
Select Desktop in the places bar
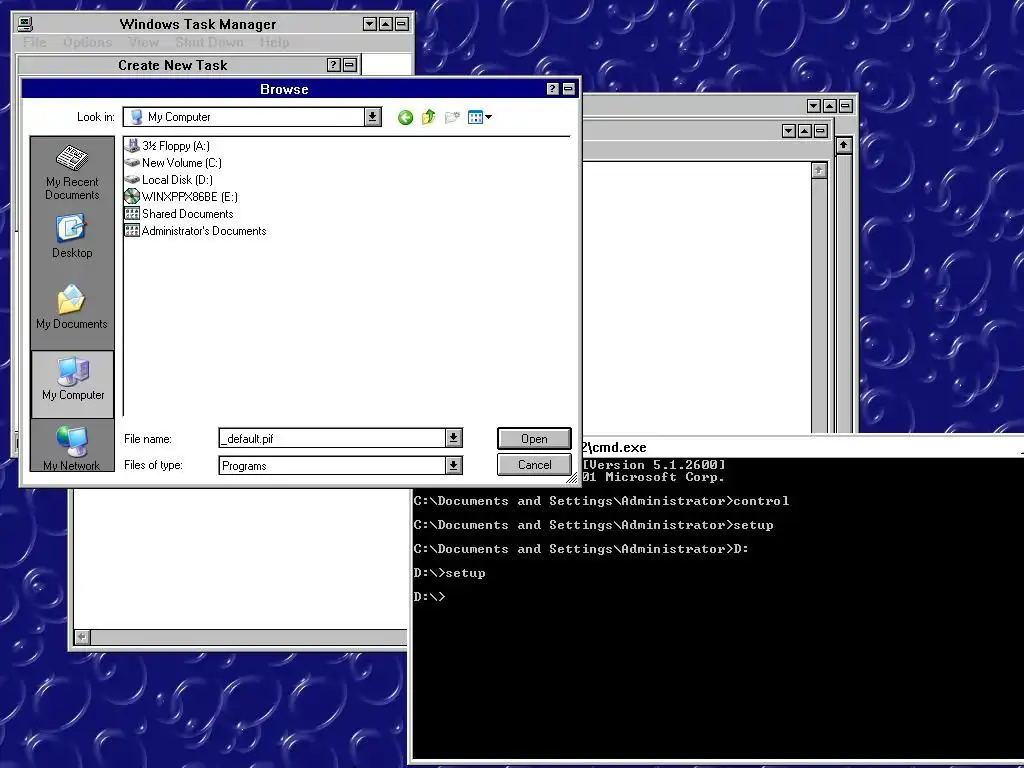coord(72,236)
